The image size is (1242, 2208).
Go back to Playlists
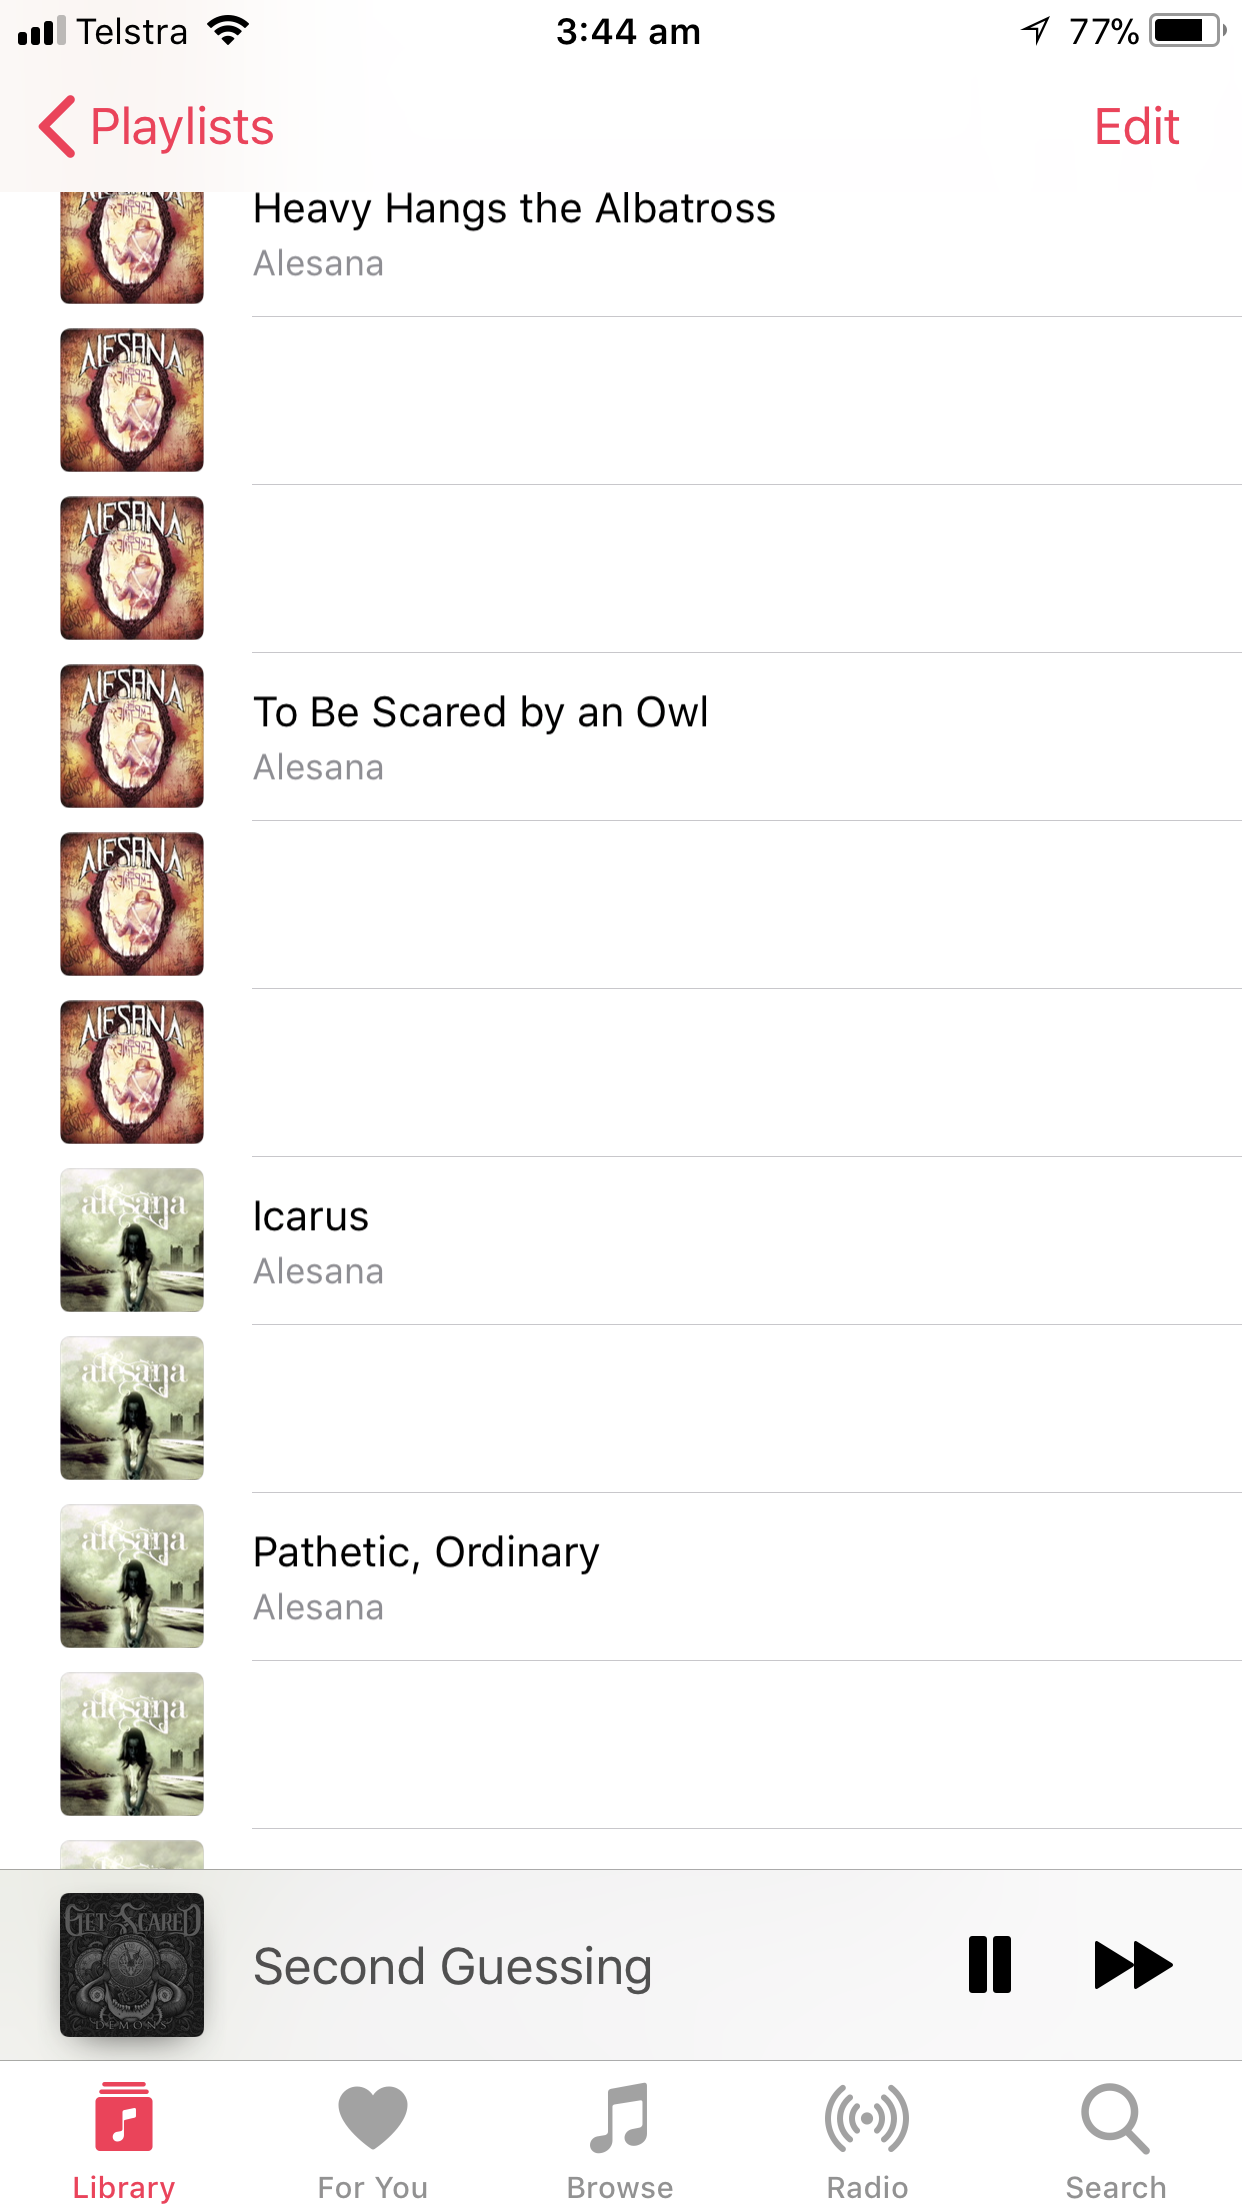click(156, 127)
